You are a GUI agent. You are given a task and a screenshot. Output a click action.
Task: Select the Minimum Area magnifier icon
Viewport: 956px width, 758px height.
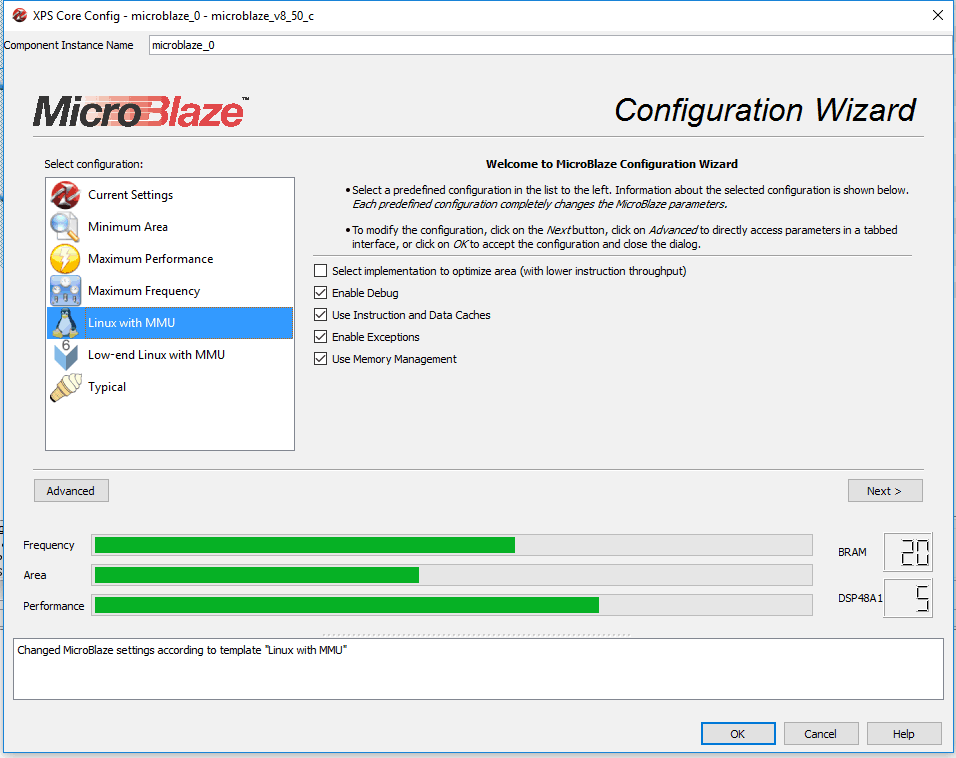(63, 226)
